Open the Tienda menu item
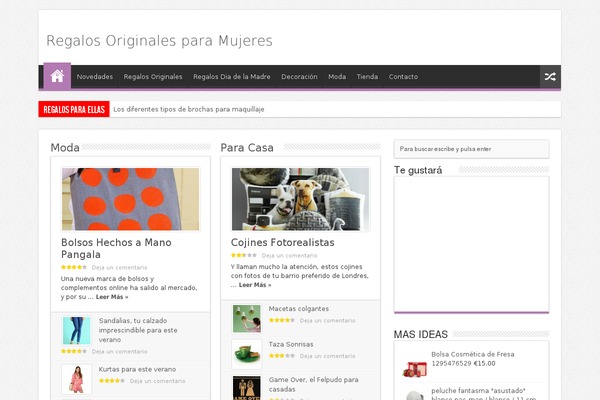Image resolution: width=600 pixels, height=400 pixels. 367,77
